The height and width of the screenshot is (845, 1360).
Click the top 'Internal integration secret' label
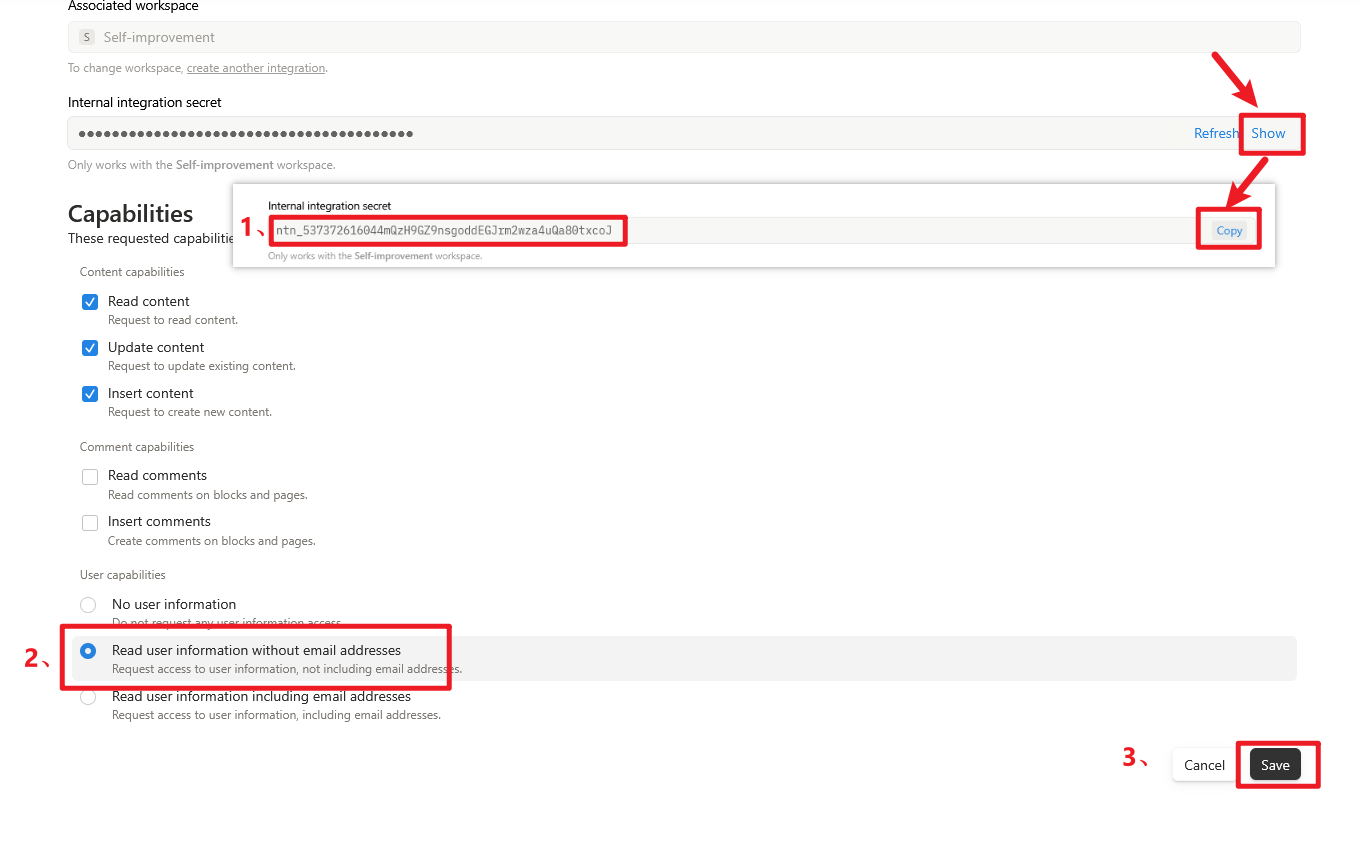coord(145,102)
